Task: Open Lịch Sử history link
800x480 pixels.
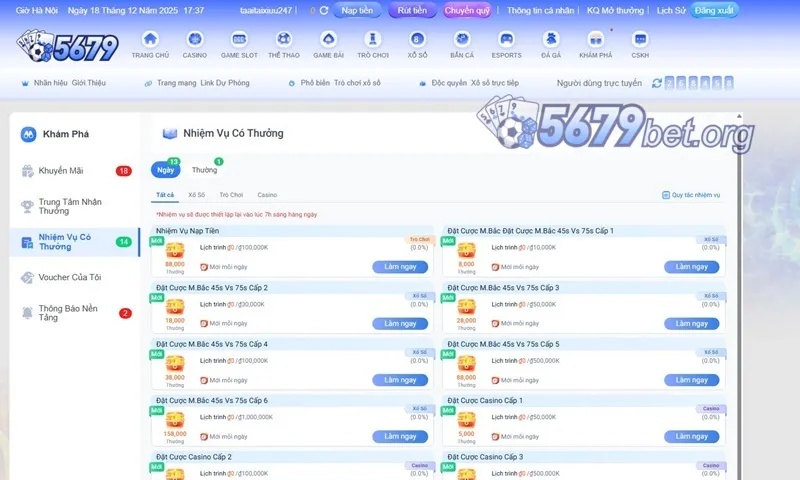Action: pos(671,10)
